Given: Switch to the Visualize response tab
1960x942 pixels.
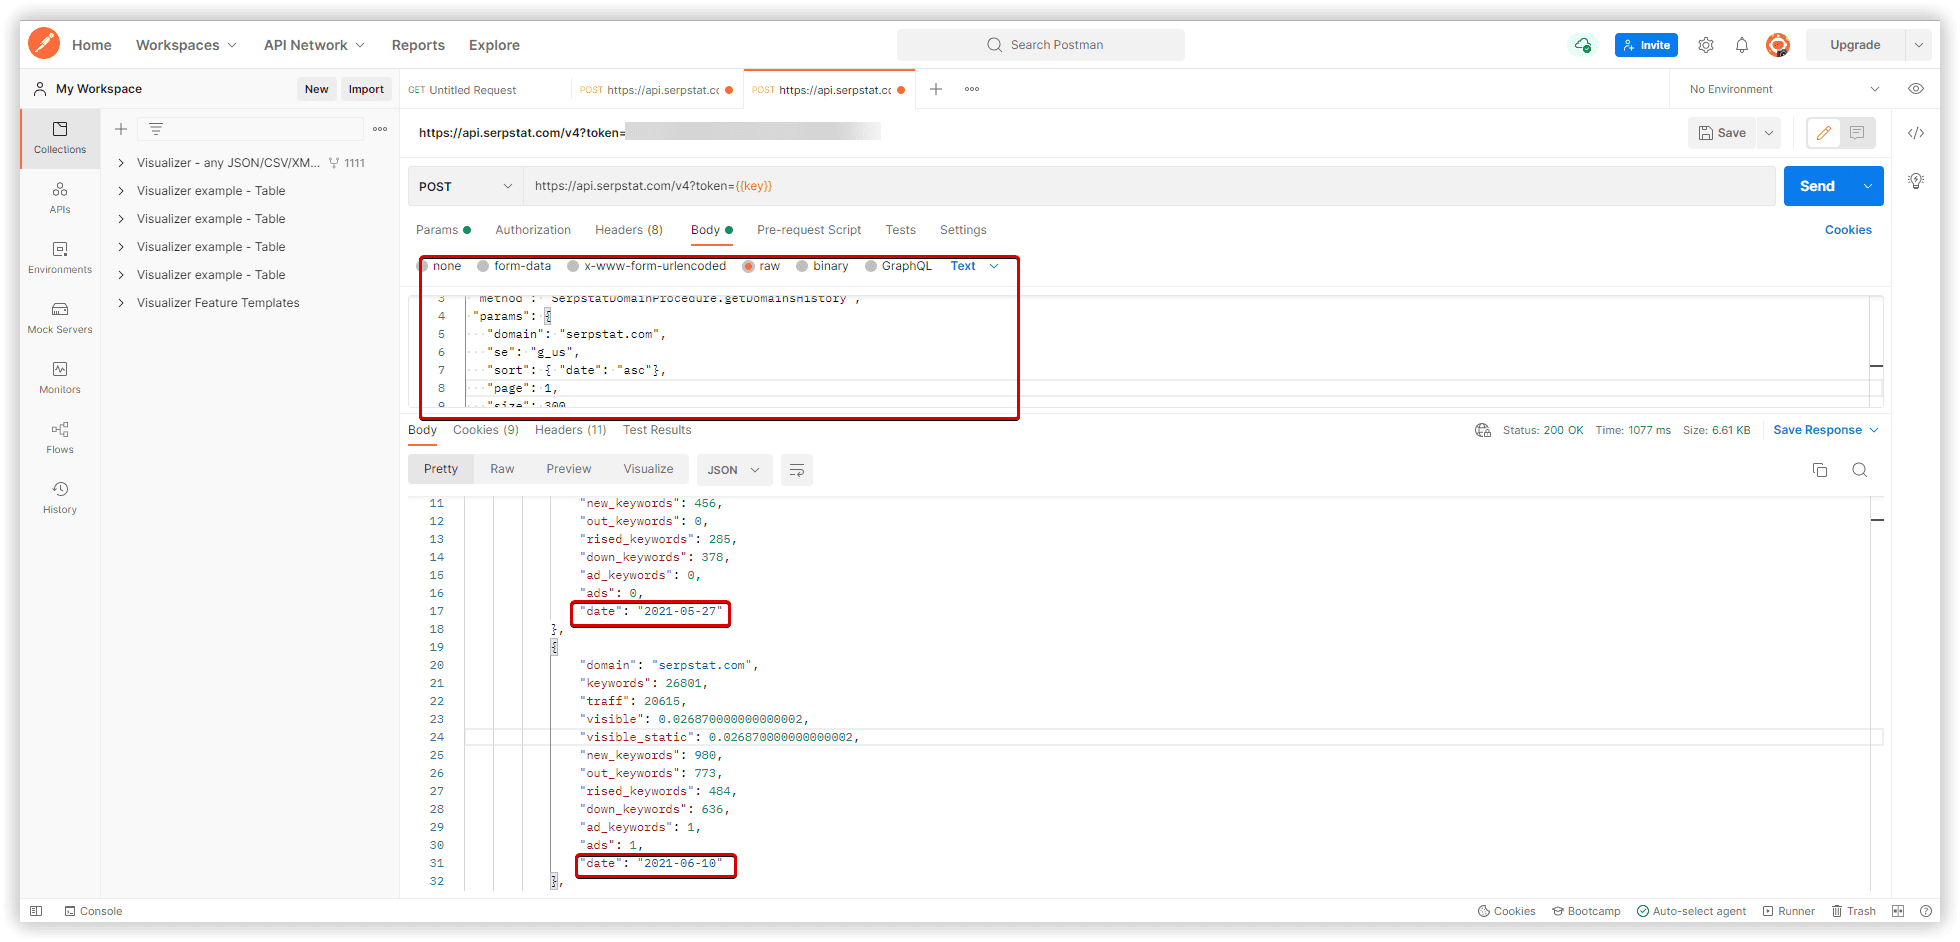Looking at the screenshot, I should pos(648,469).
